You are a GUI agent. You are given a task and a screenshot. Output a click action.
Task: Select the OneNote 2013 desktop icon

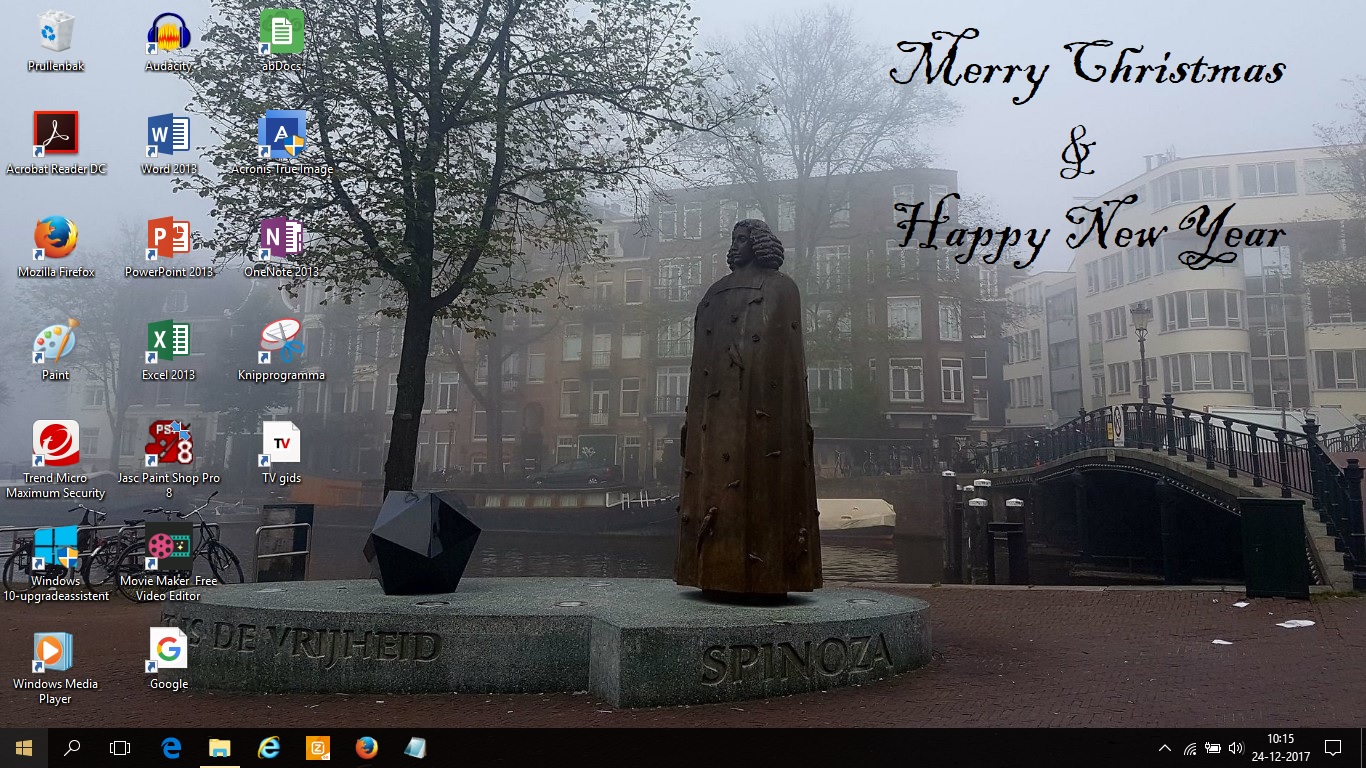(x=281, y=239)
